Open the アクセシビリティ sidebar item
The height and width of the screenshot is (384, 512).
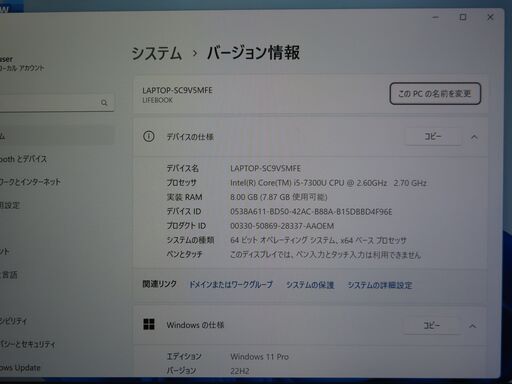[13, 321]
